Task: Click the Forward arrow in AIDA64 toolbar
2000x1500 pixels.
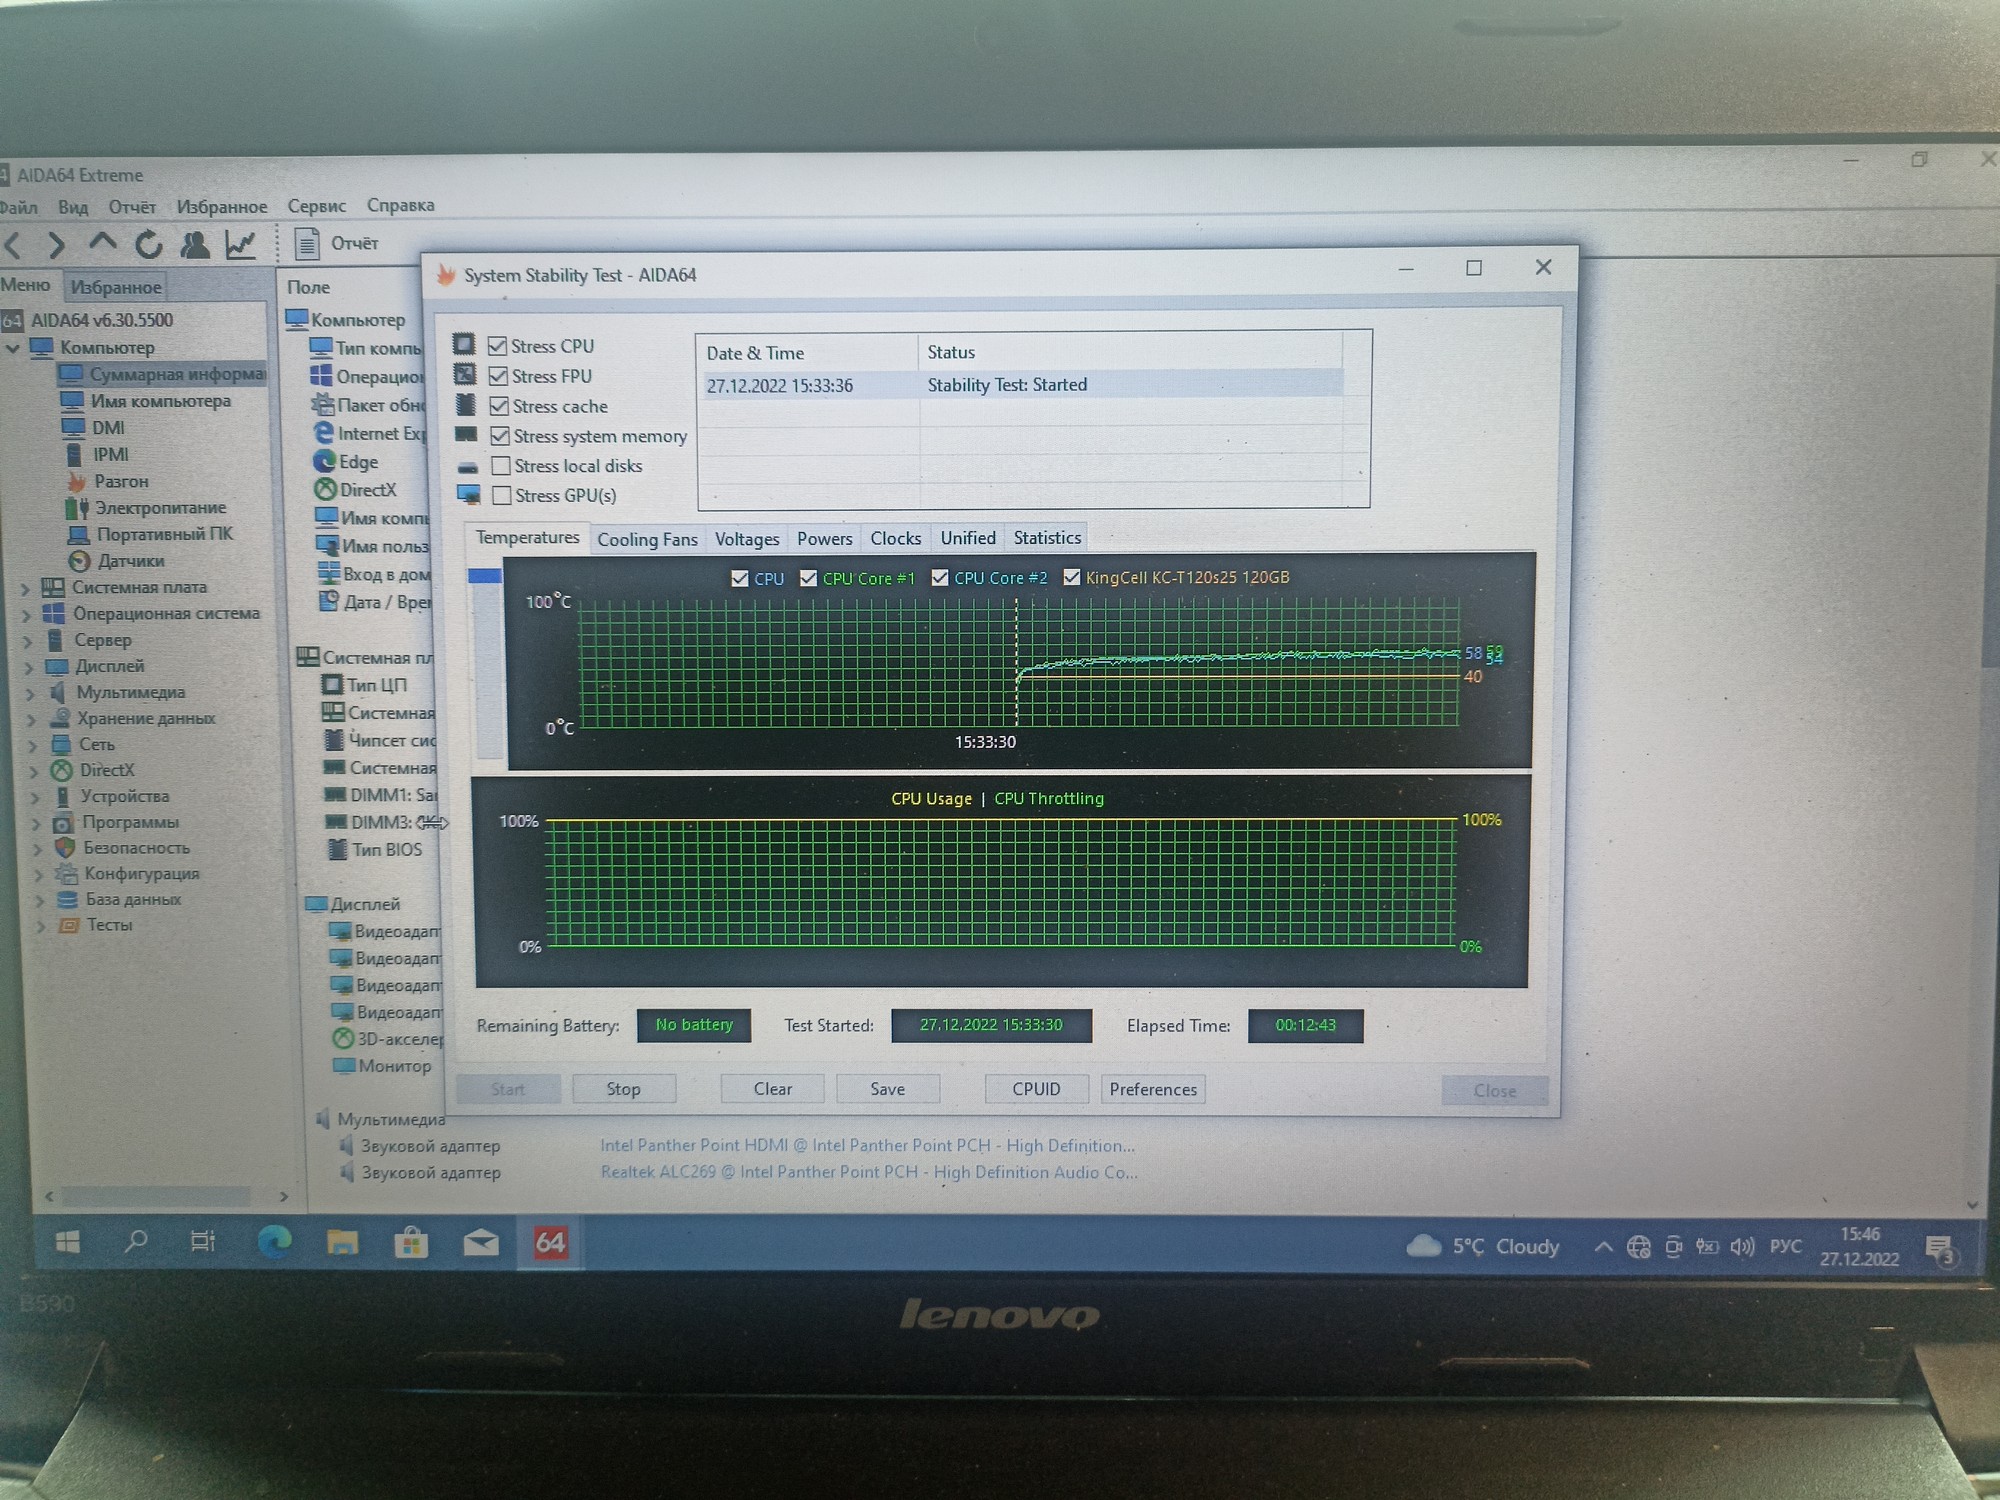Action: point(56,244)
